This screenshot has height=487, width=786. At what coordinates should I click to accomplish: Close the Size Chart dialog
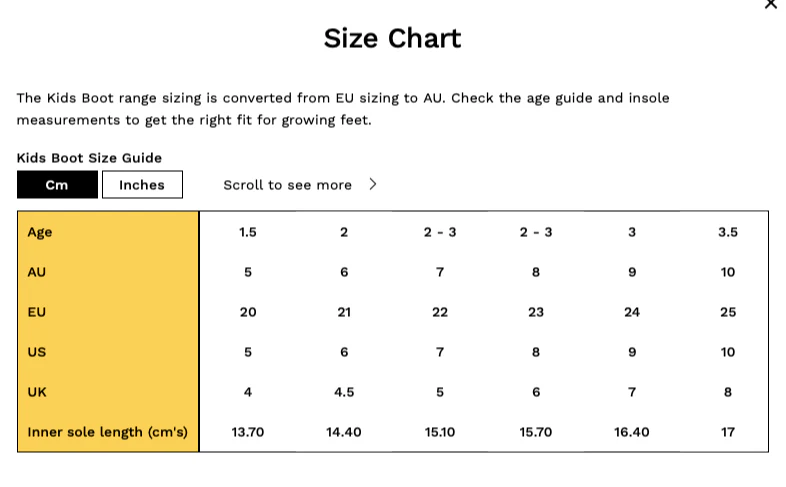[x=770, y=4]
